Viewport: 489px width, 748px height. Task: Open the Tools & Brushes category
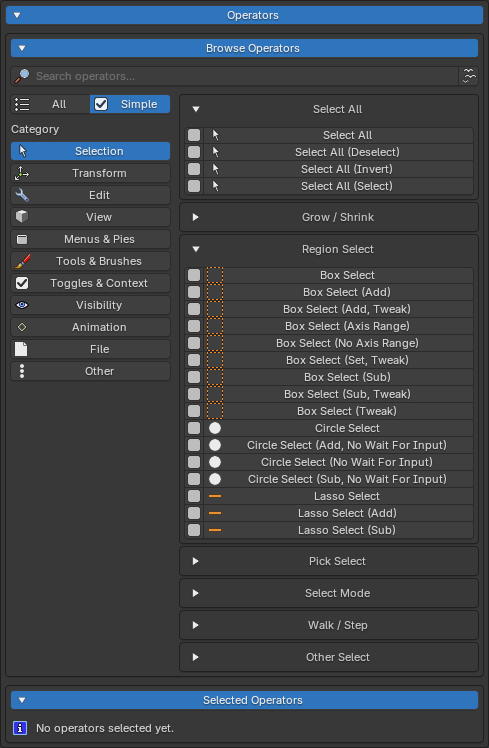click(91, 261)
